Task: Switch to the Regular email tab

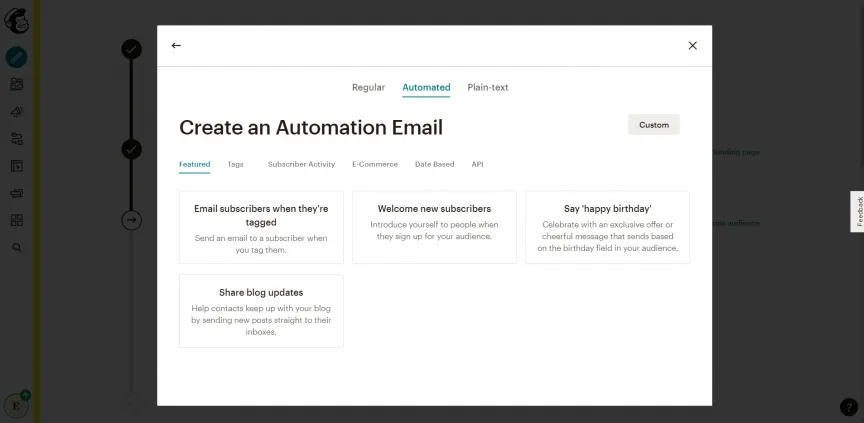Action: [x=369, y=87]
